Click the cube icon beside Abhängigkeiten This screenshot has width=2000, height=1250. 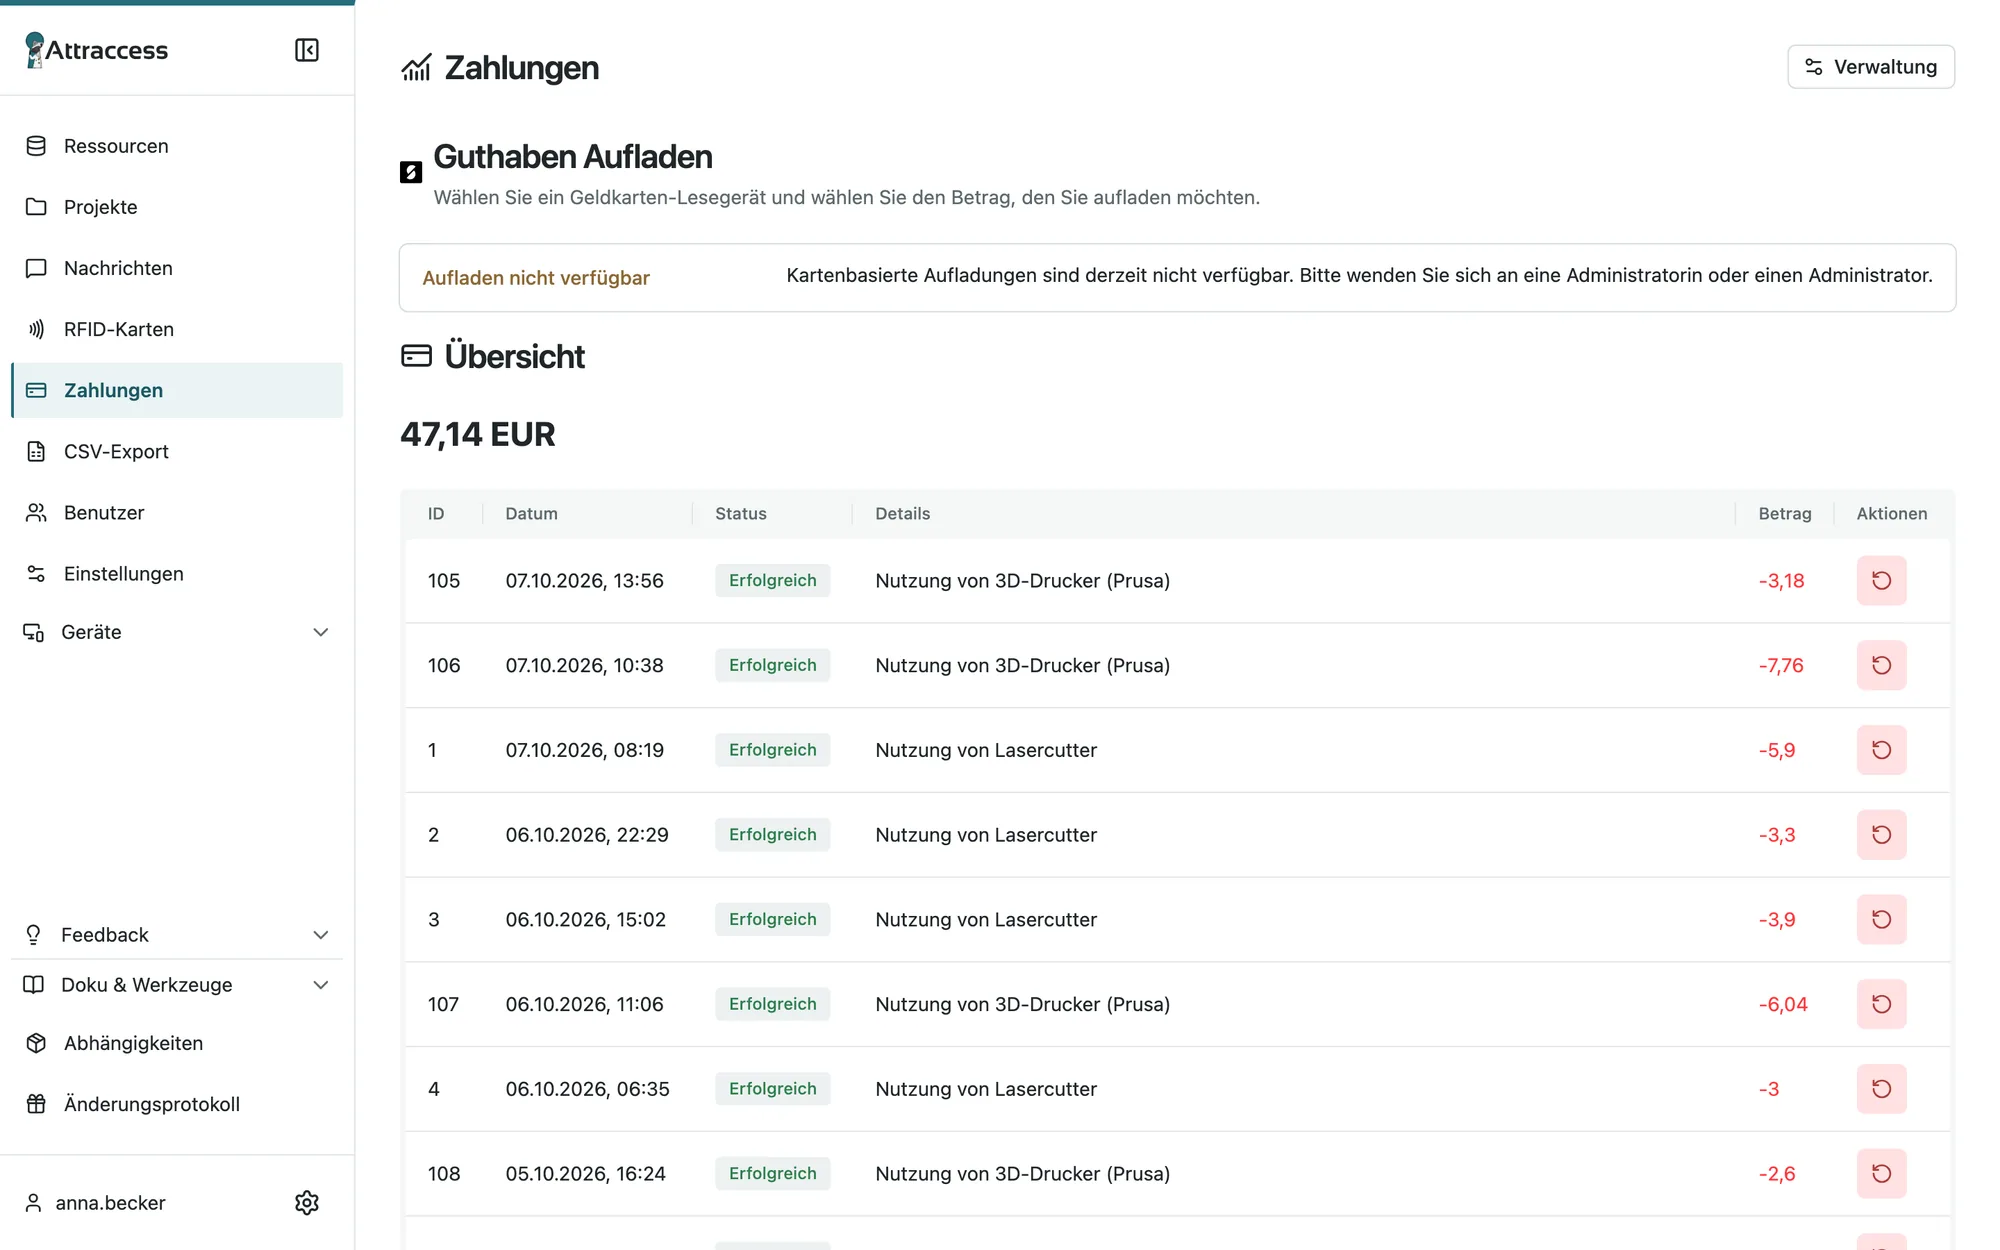pyautogui.click(x=36, y=1043)
